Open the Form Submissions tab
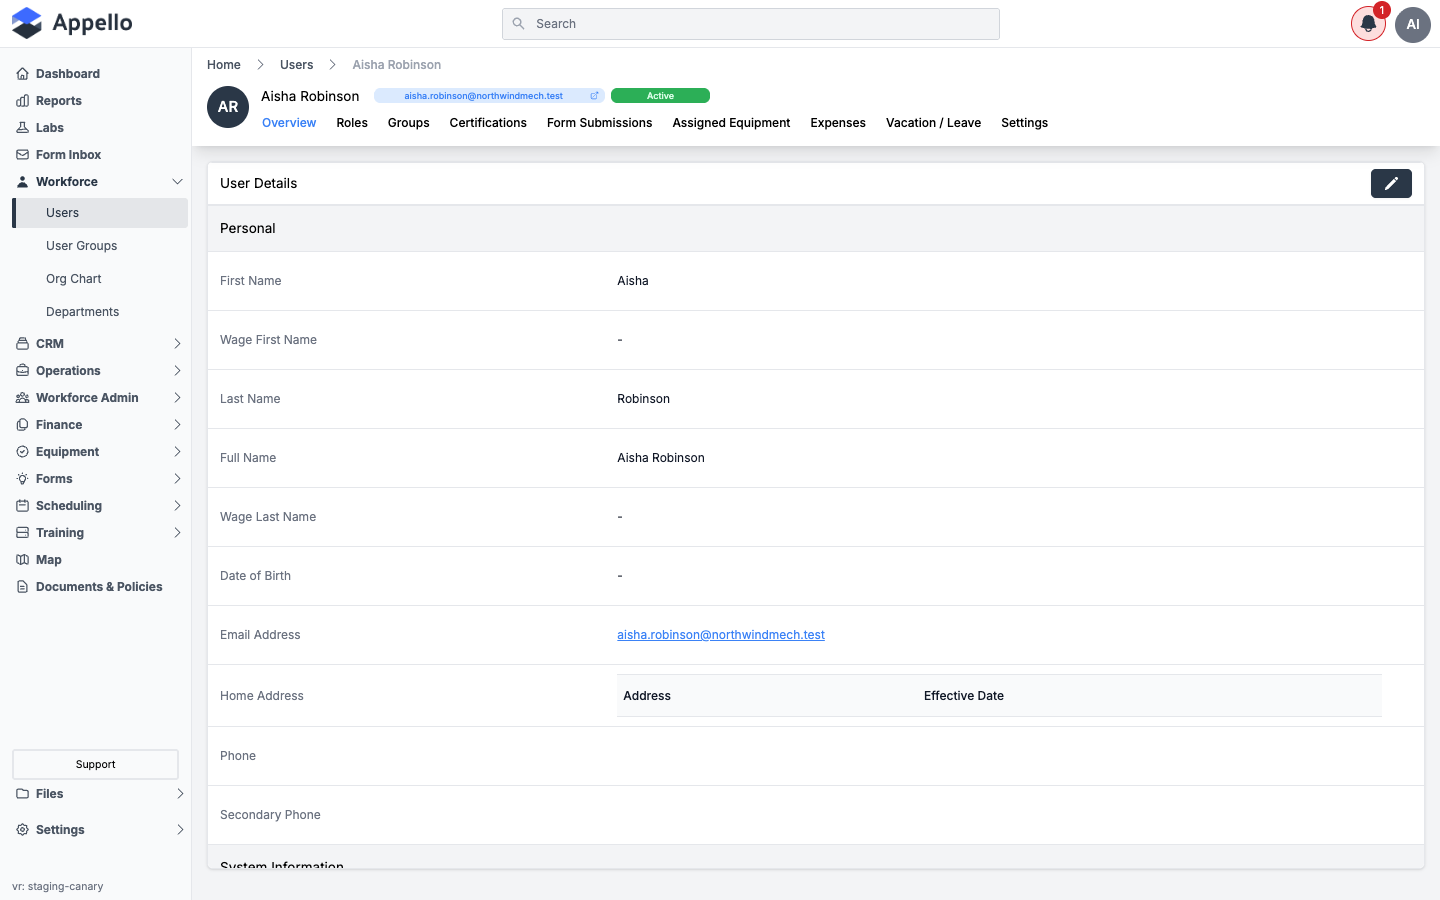The image size is (1440, 900). [599, 123]
